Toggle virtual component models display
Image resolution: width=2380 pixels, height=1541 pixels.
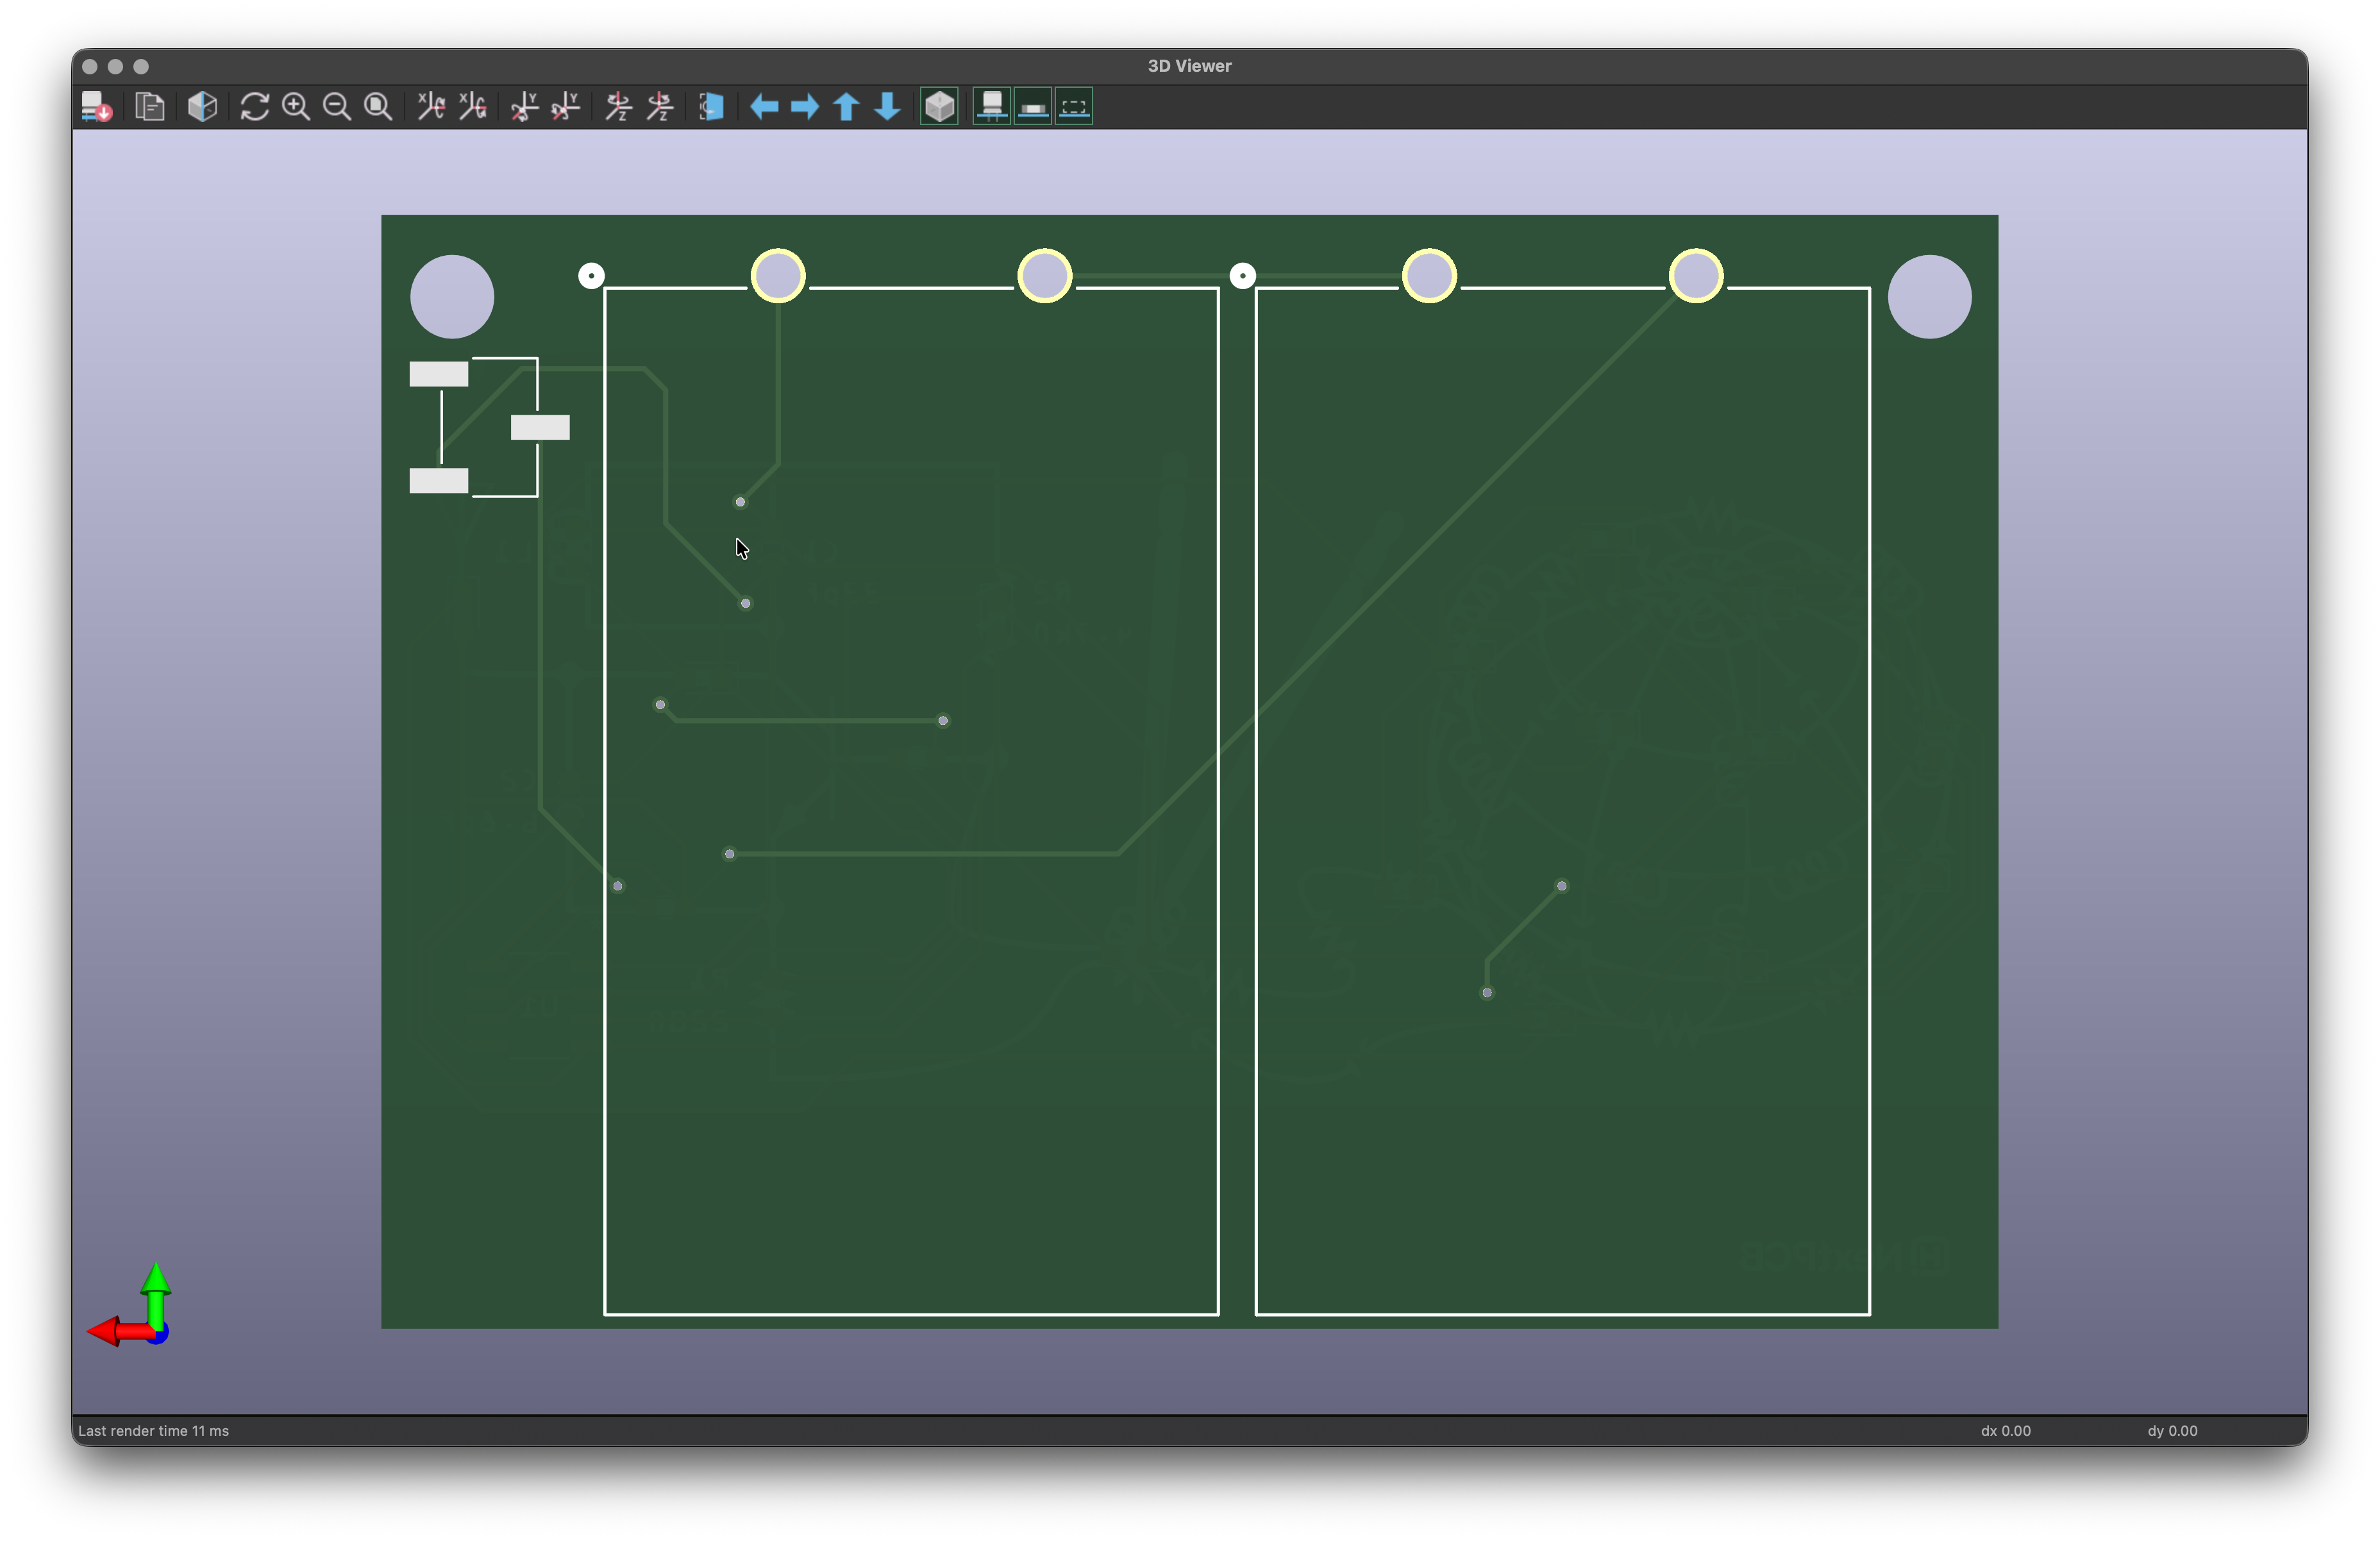pos(1074,107)
